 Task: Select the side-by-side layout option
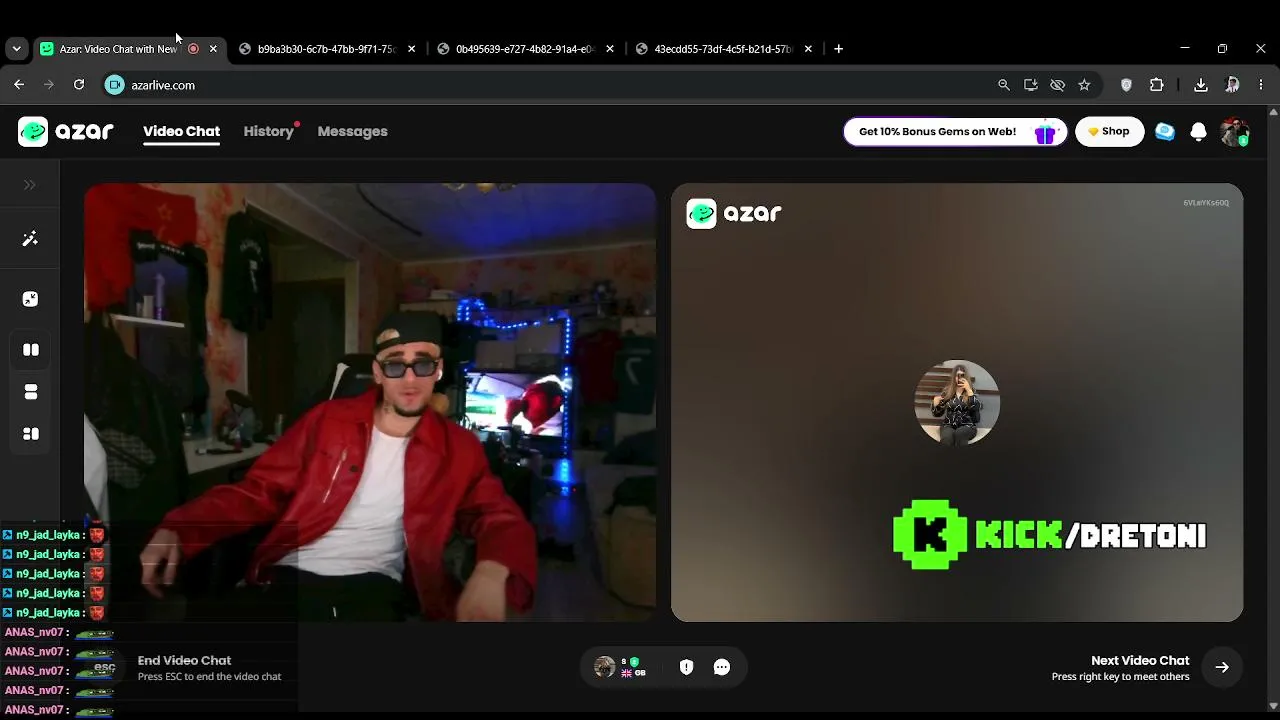(31, 350)
